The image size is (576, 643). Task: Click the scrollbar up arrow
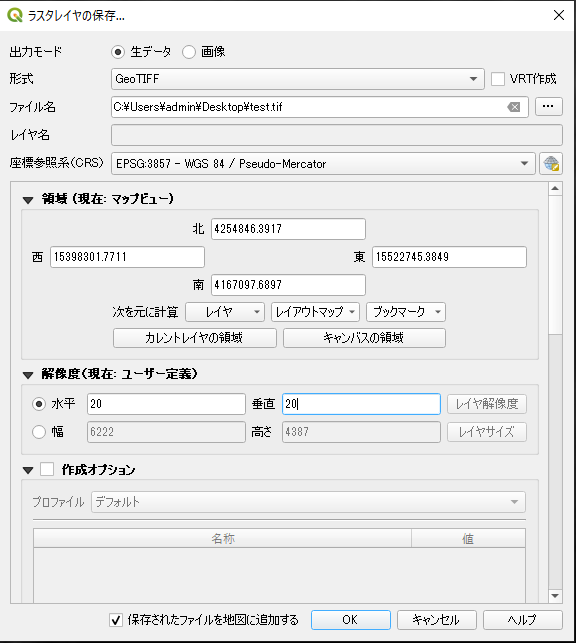coord(555,188)
